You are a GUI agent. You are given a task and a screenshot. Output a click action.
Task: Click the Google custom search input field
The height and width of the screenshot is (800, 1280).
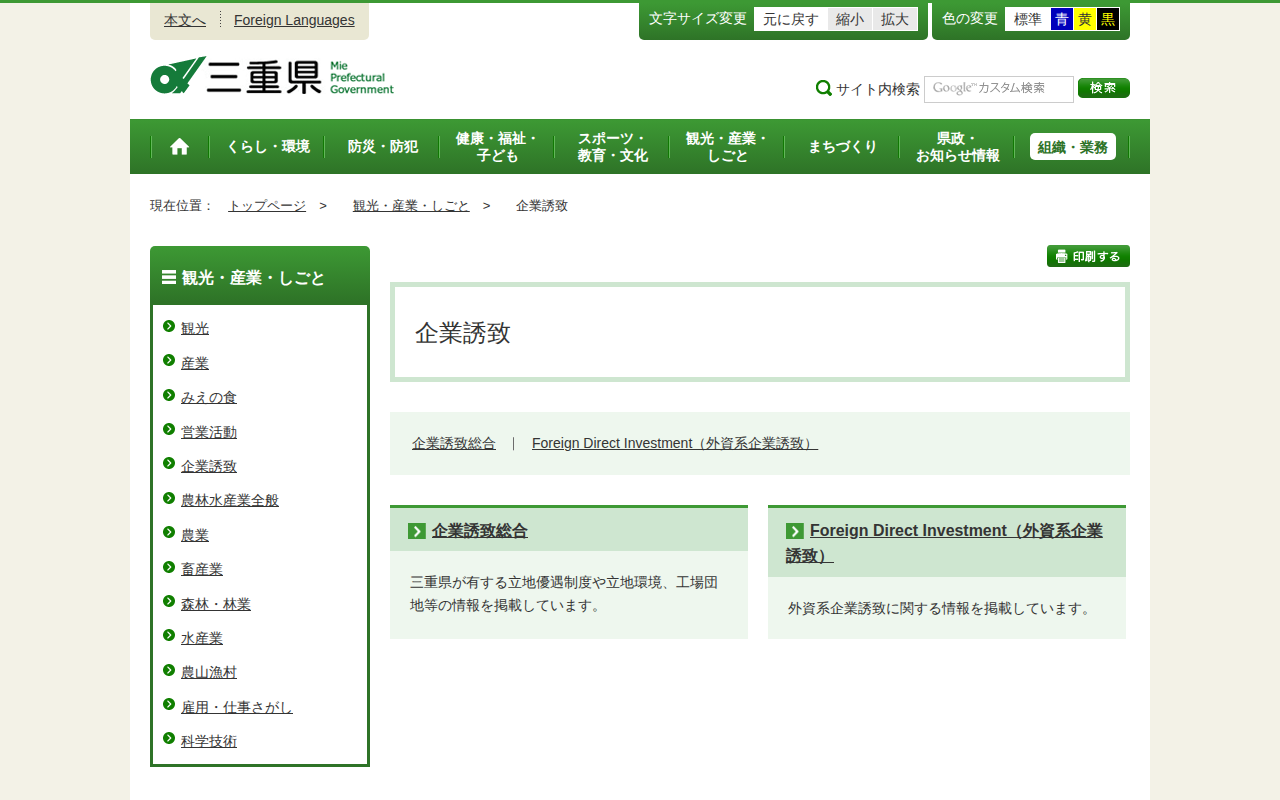click(x=998, y=88)
